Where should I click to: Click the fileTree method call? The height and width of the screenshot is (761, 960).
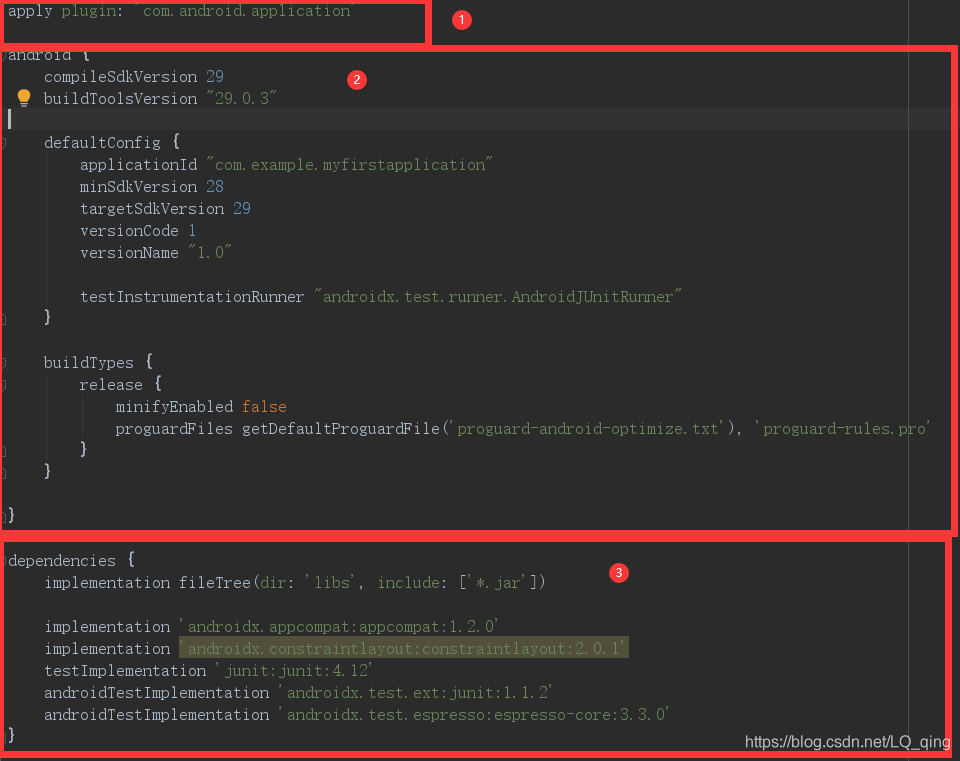215,582
